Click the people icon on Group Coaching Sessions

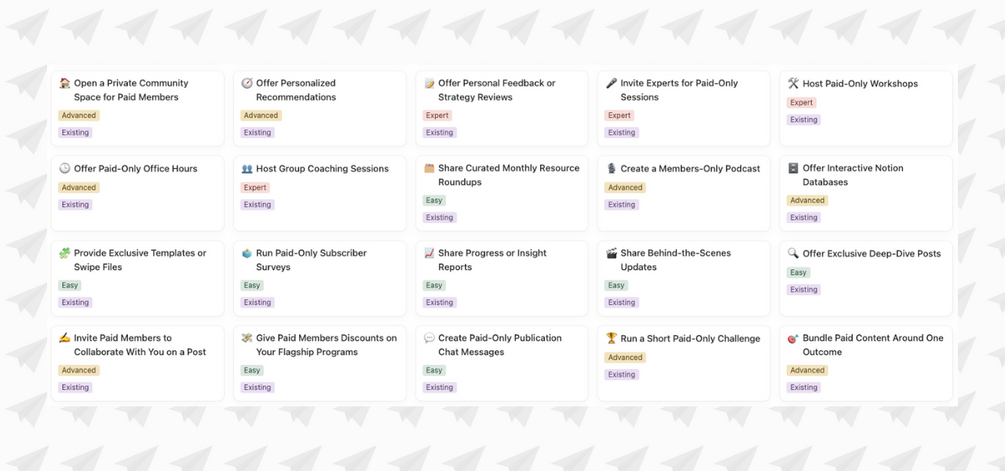coord(247,169)
